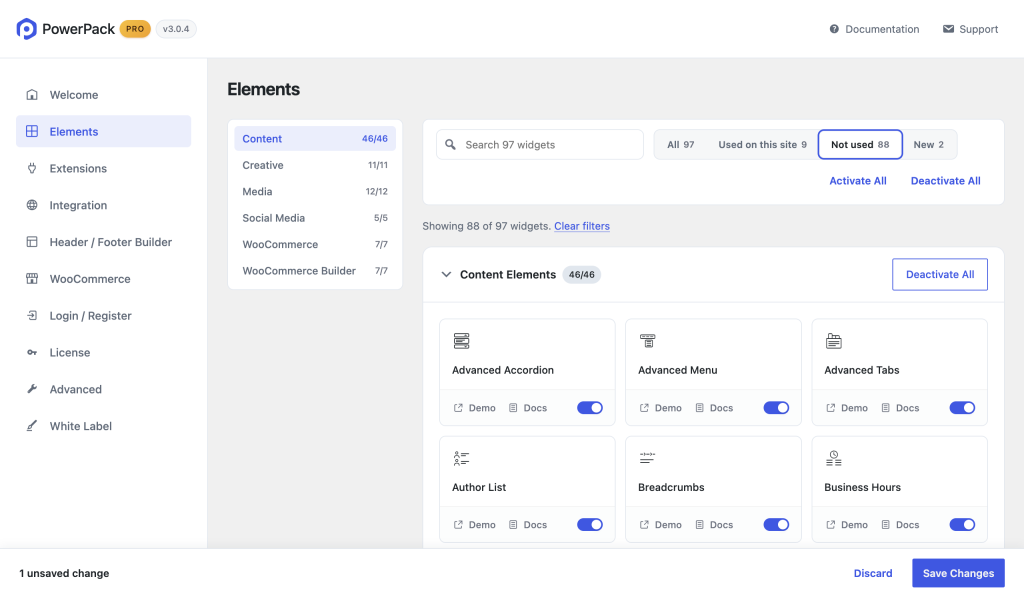Click the WooCommerce store icon in sidebar
The height and width of the screenshot is (597, 1024).
pyautogui.click(x=31, y=279)
